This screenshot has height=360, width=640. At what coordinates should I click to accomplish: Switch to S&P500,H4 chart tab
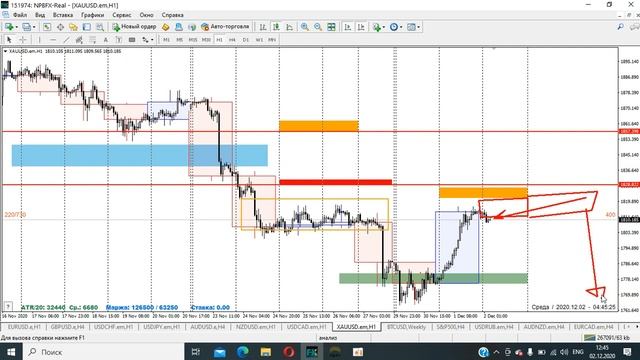pyautogui.click(x=451, y=327)
